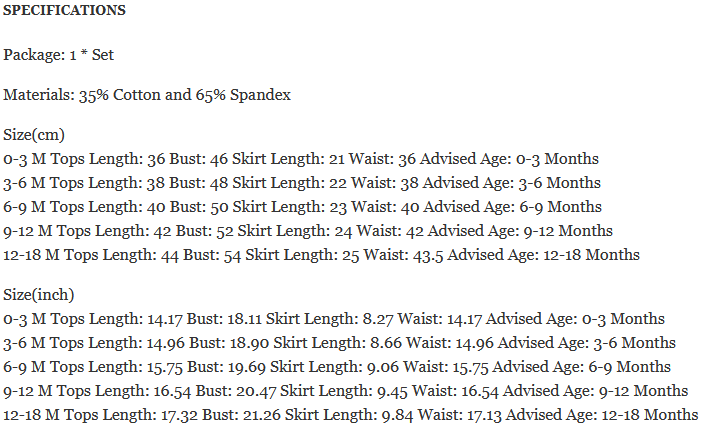Click the 9-12 M row with Bust 20.47

point(345,391)
